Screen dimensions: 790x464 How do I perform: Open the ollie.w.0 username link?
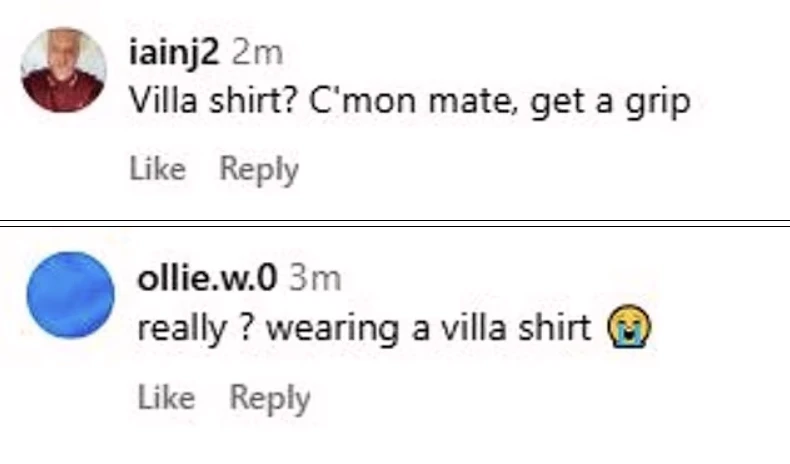[207, 277]
